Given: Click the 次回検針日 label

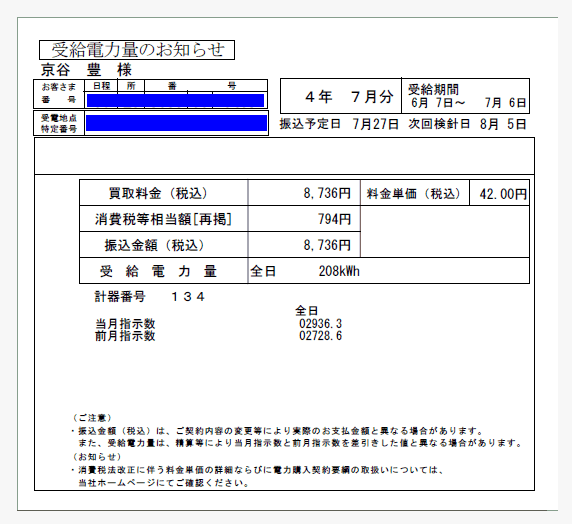Looking at the screenshot, I should point(439,124).
